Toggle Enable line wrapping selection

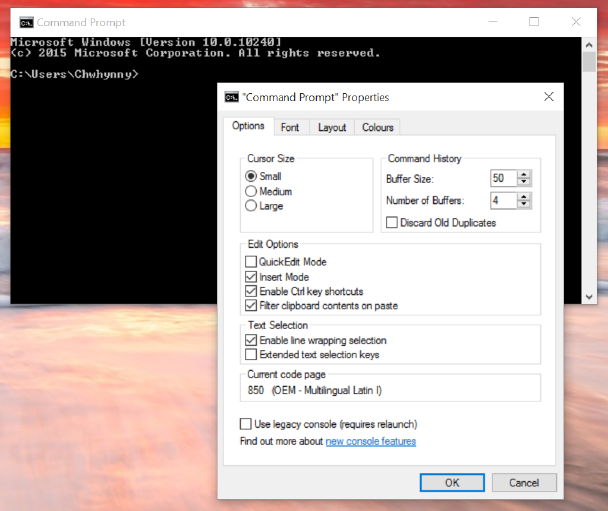point(251,340)
